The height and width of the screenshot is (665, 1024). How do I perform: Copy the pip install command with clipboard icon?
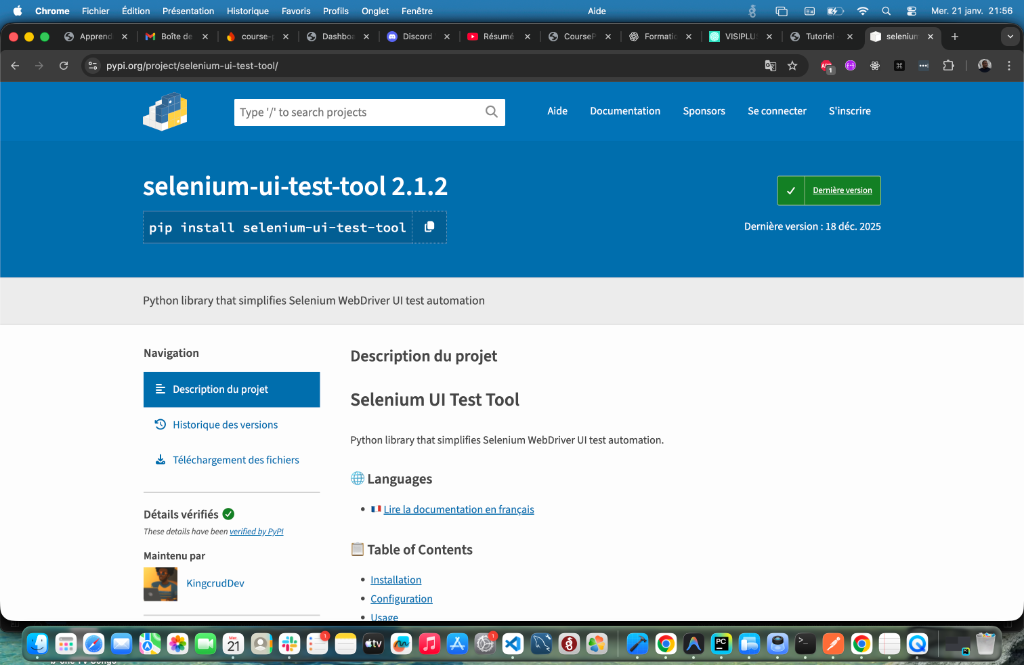pos(430,227)
